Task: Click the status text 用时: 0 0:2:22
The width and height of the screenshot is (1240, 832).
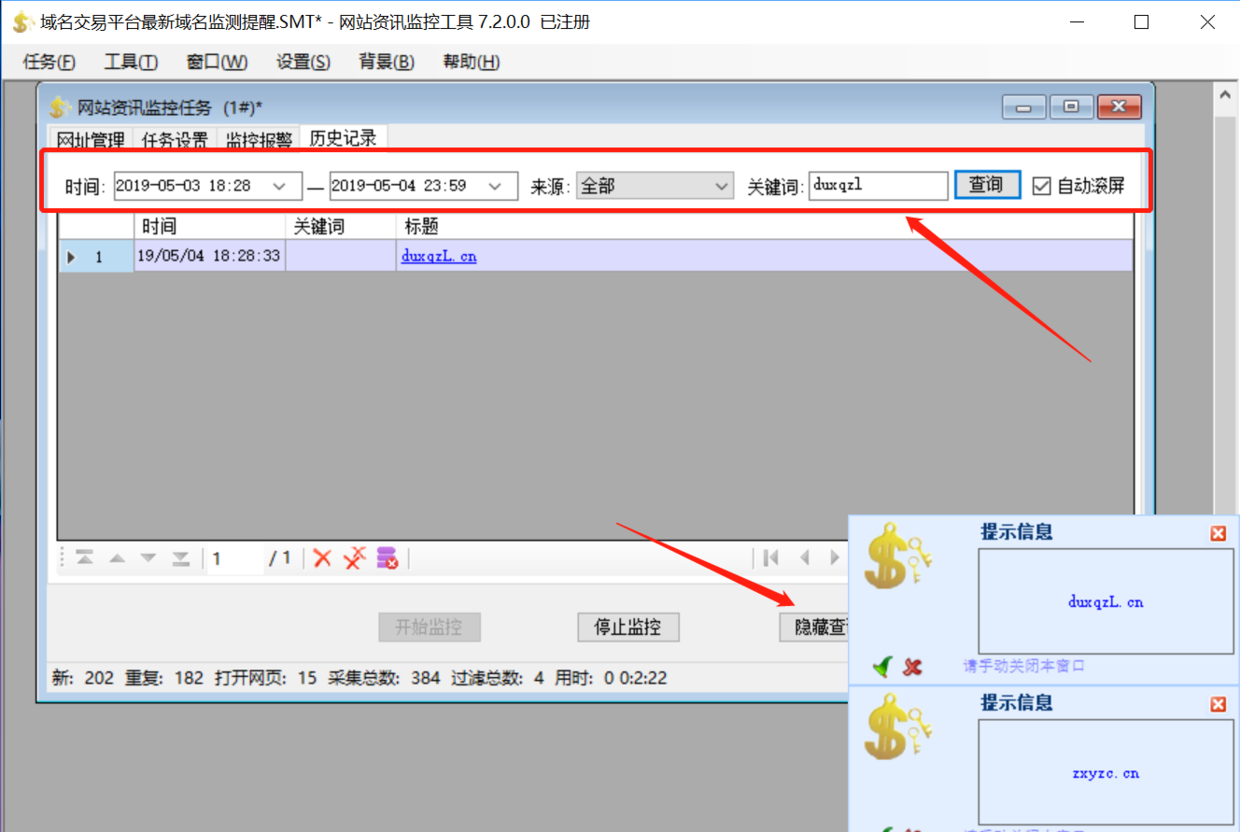Action: (611, 678)
